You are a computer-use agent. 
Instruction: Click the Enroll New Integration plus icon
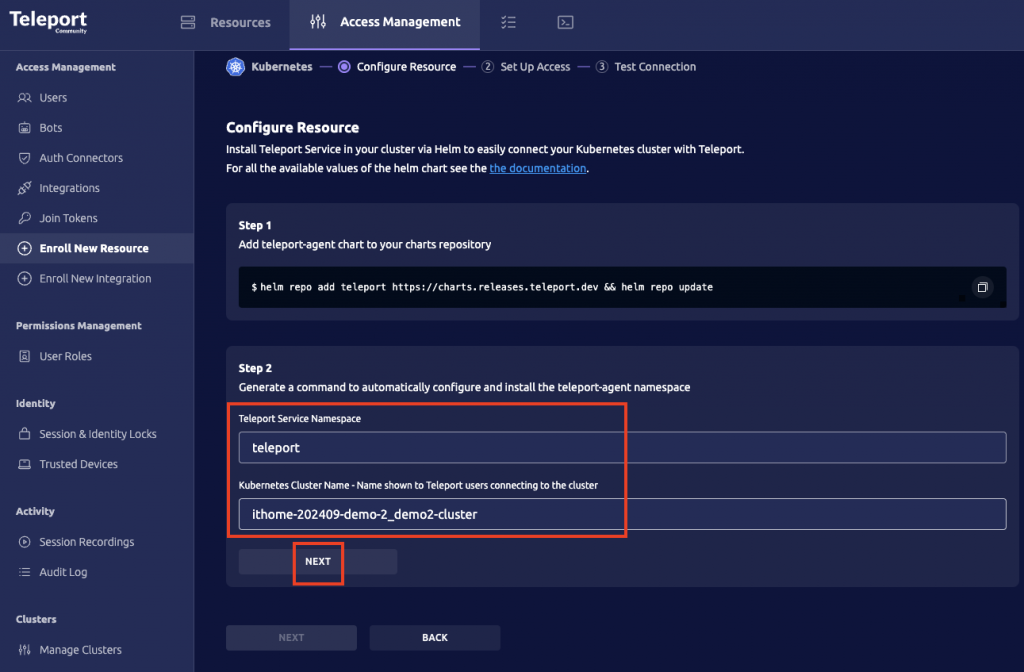pyautogui.click(x=24, y=278)
